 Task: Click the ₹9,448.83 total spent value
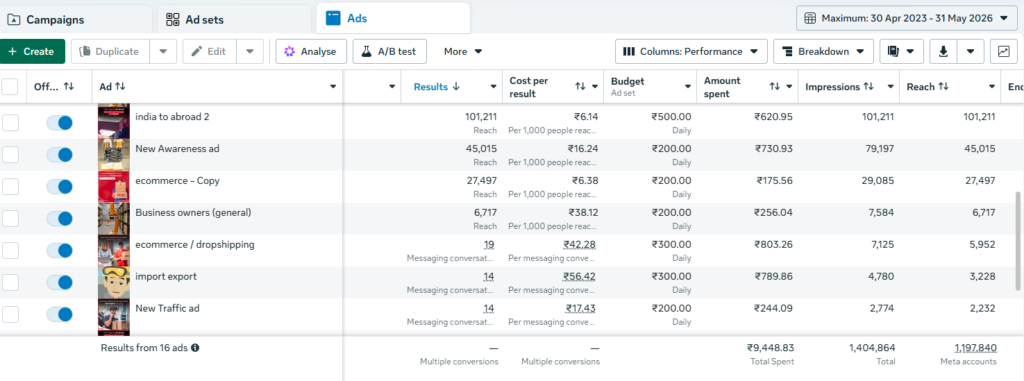(770, 348)
